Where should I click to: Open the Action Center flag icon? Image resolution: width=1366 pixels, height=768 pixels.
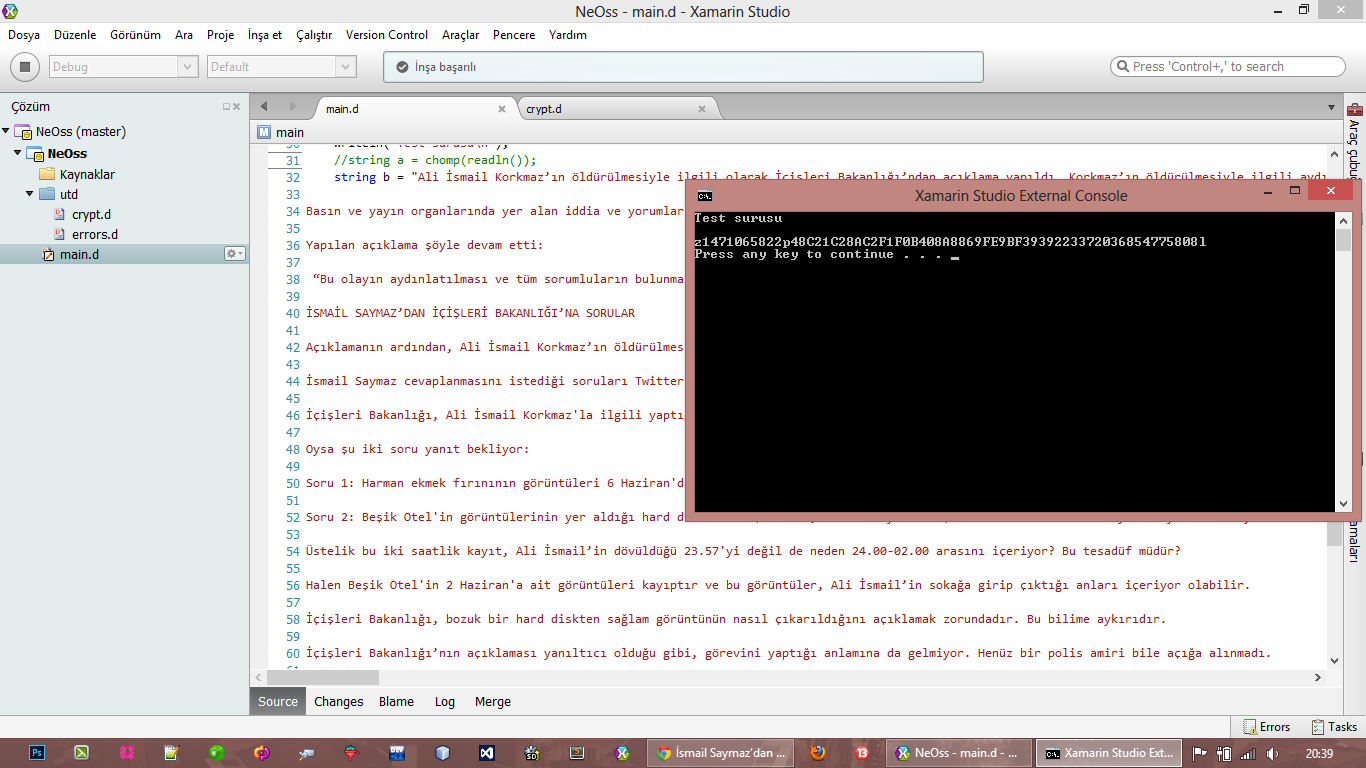1200,753
